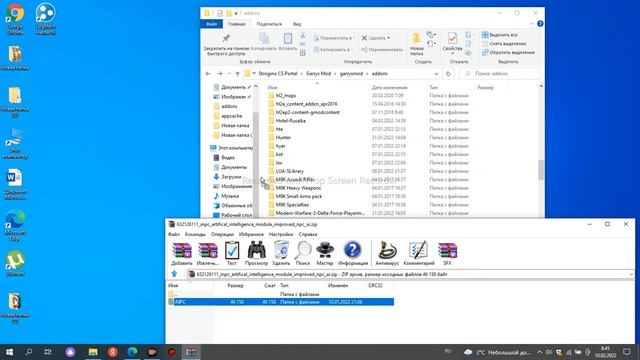Click the Добавить (Add) icon in WinRAR
The image size is (640, 360).
pyautogui.click(x=182, y=253)
